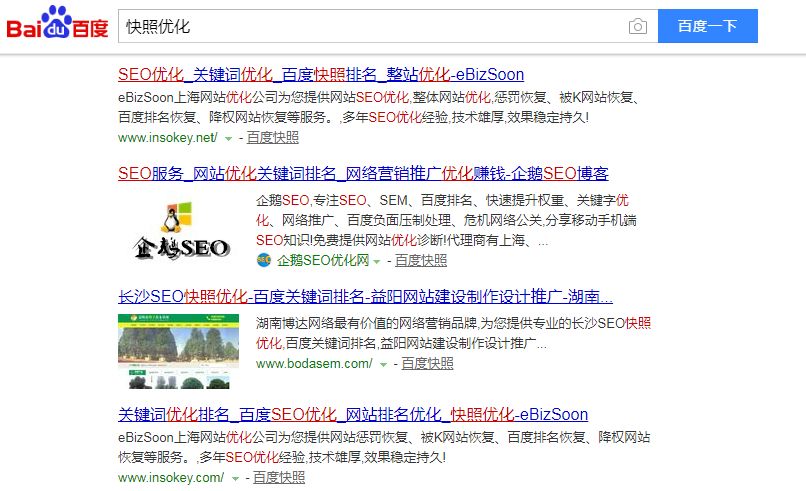Open the first result titled SEO优化_关键词优化_百度快照排名

point(321,75)
